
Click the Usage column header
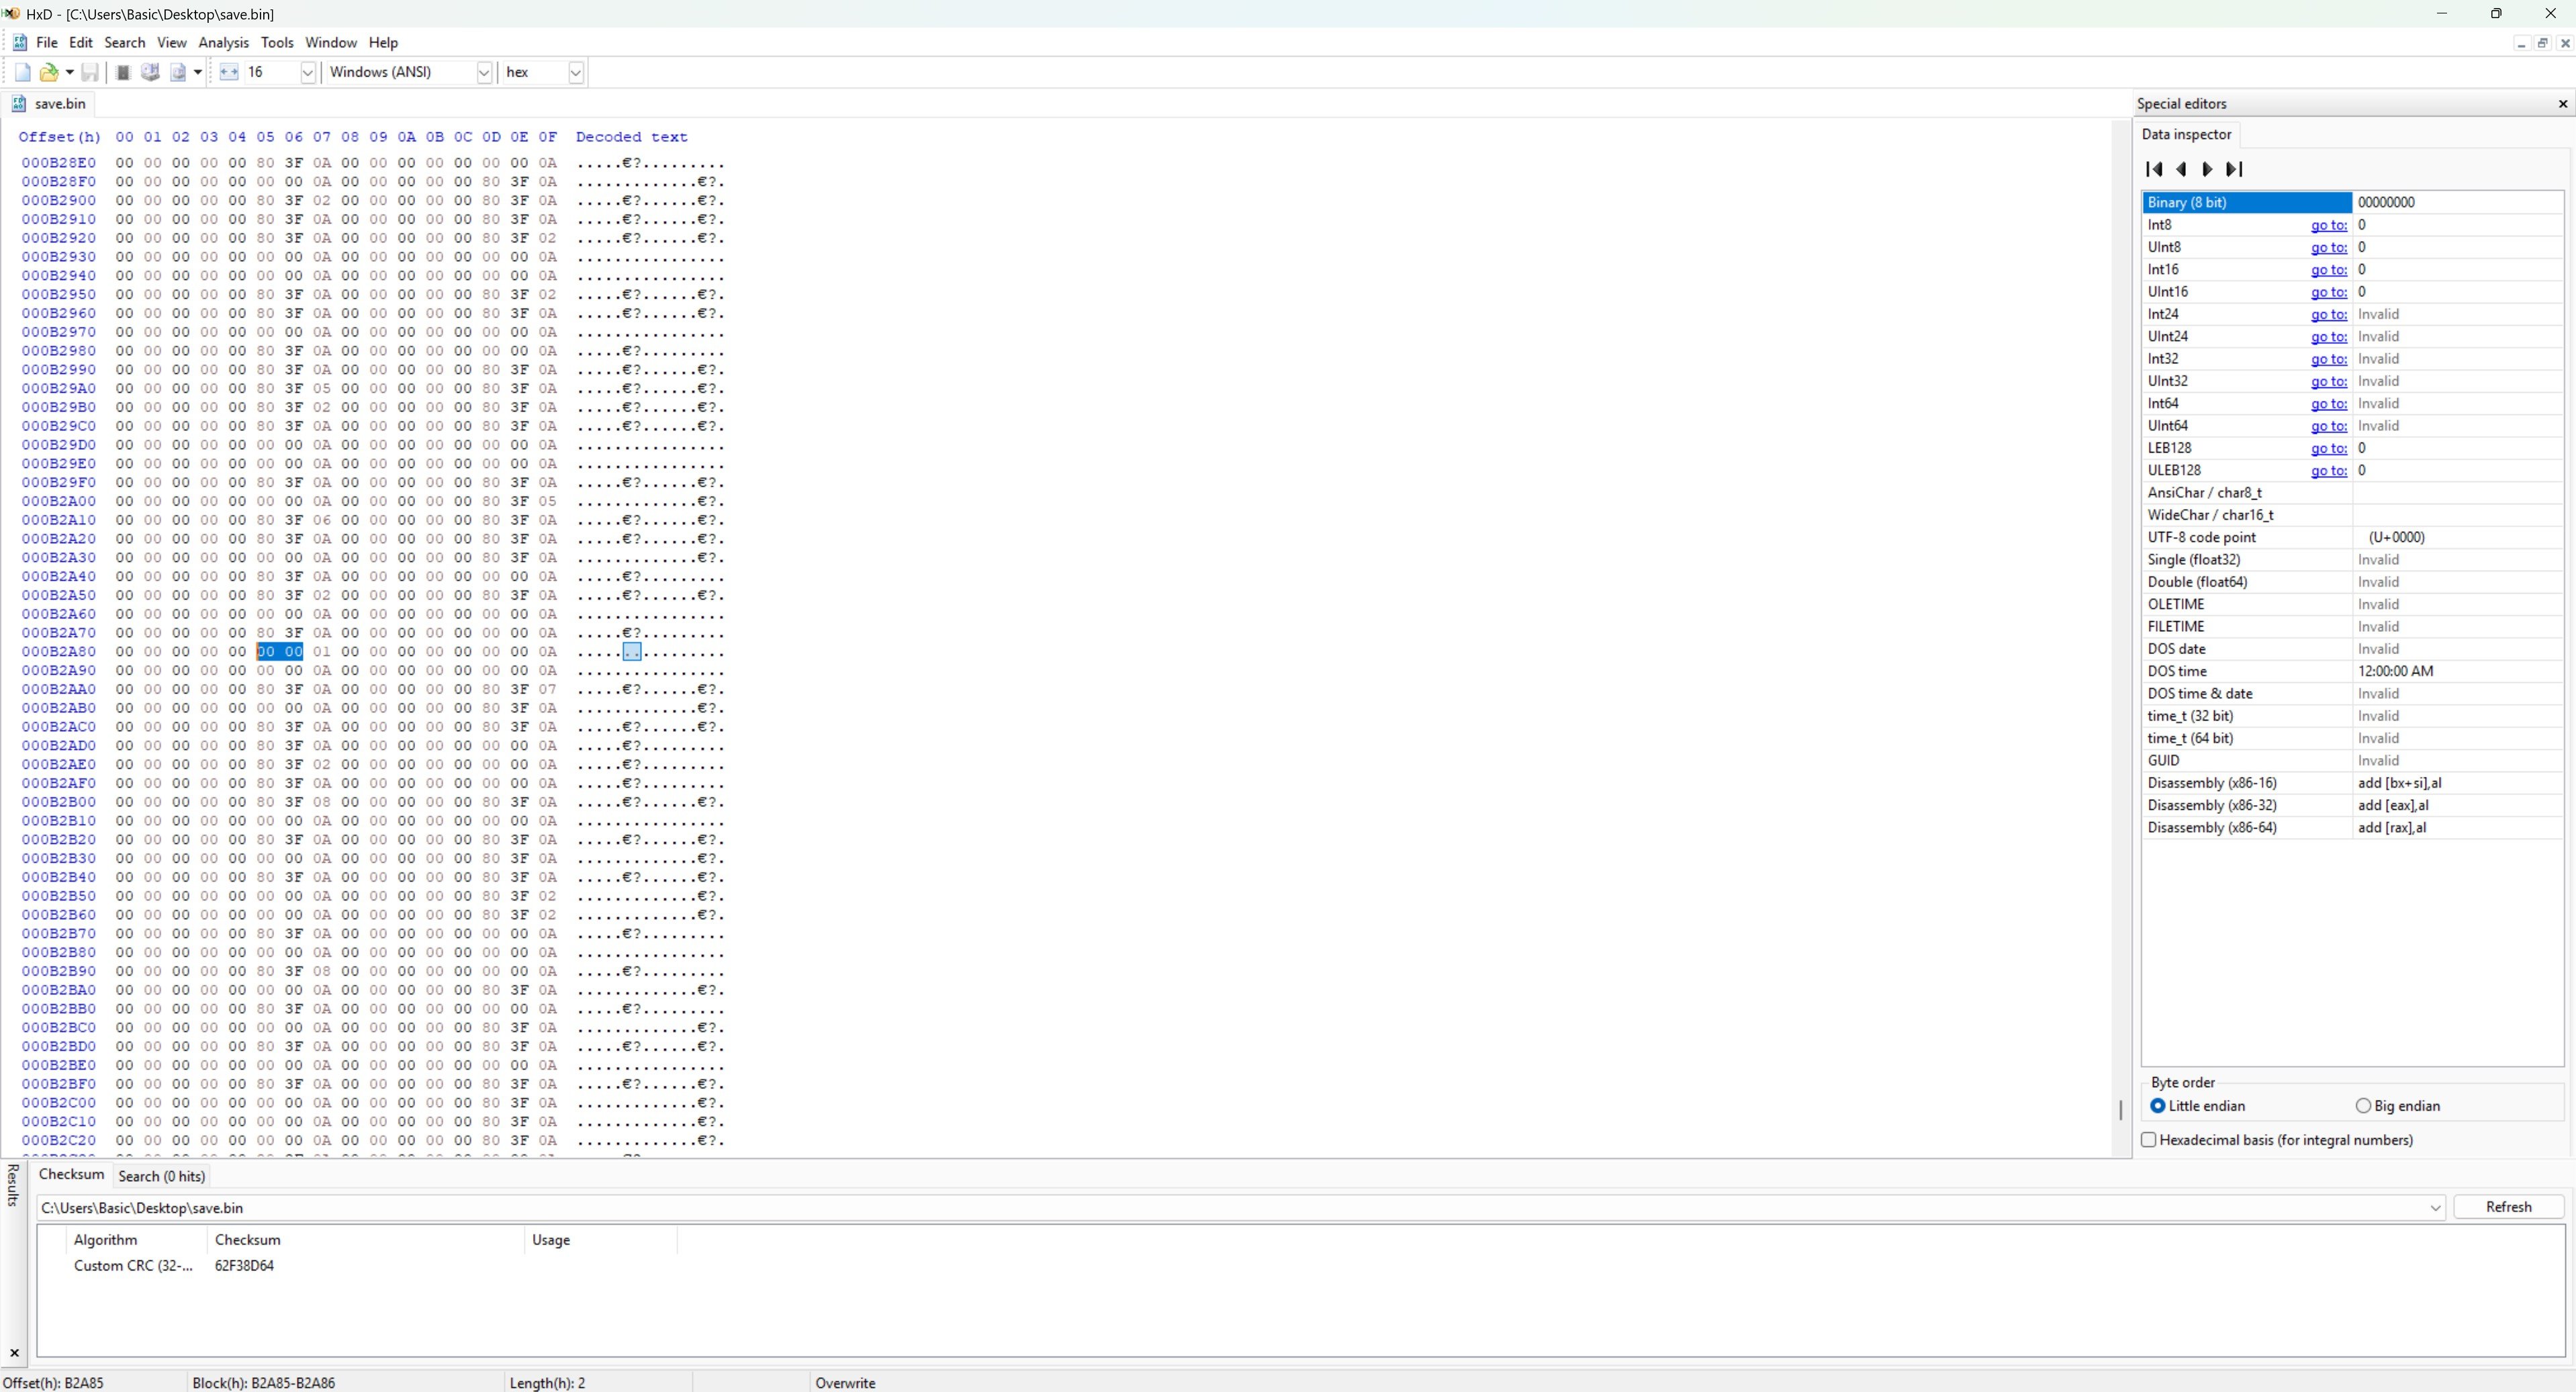600,1240
